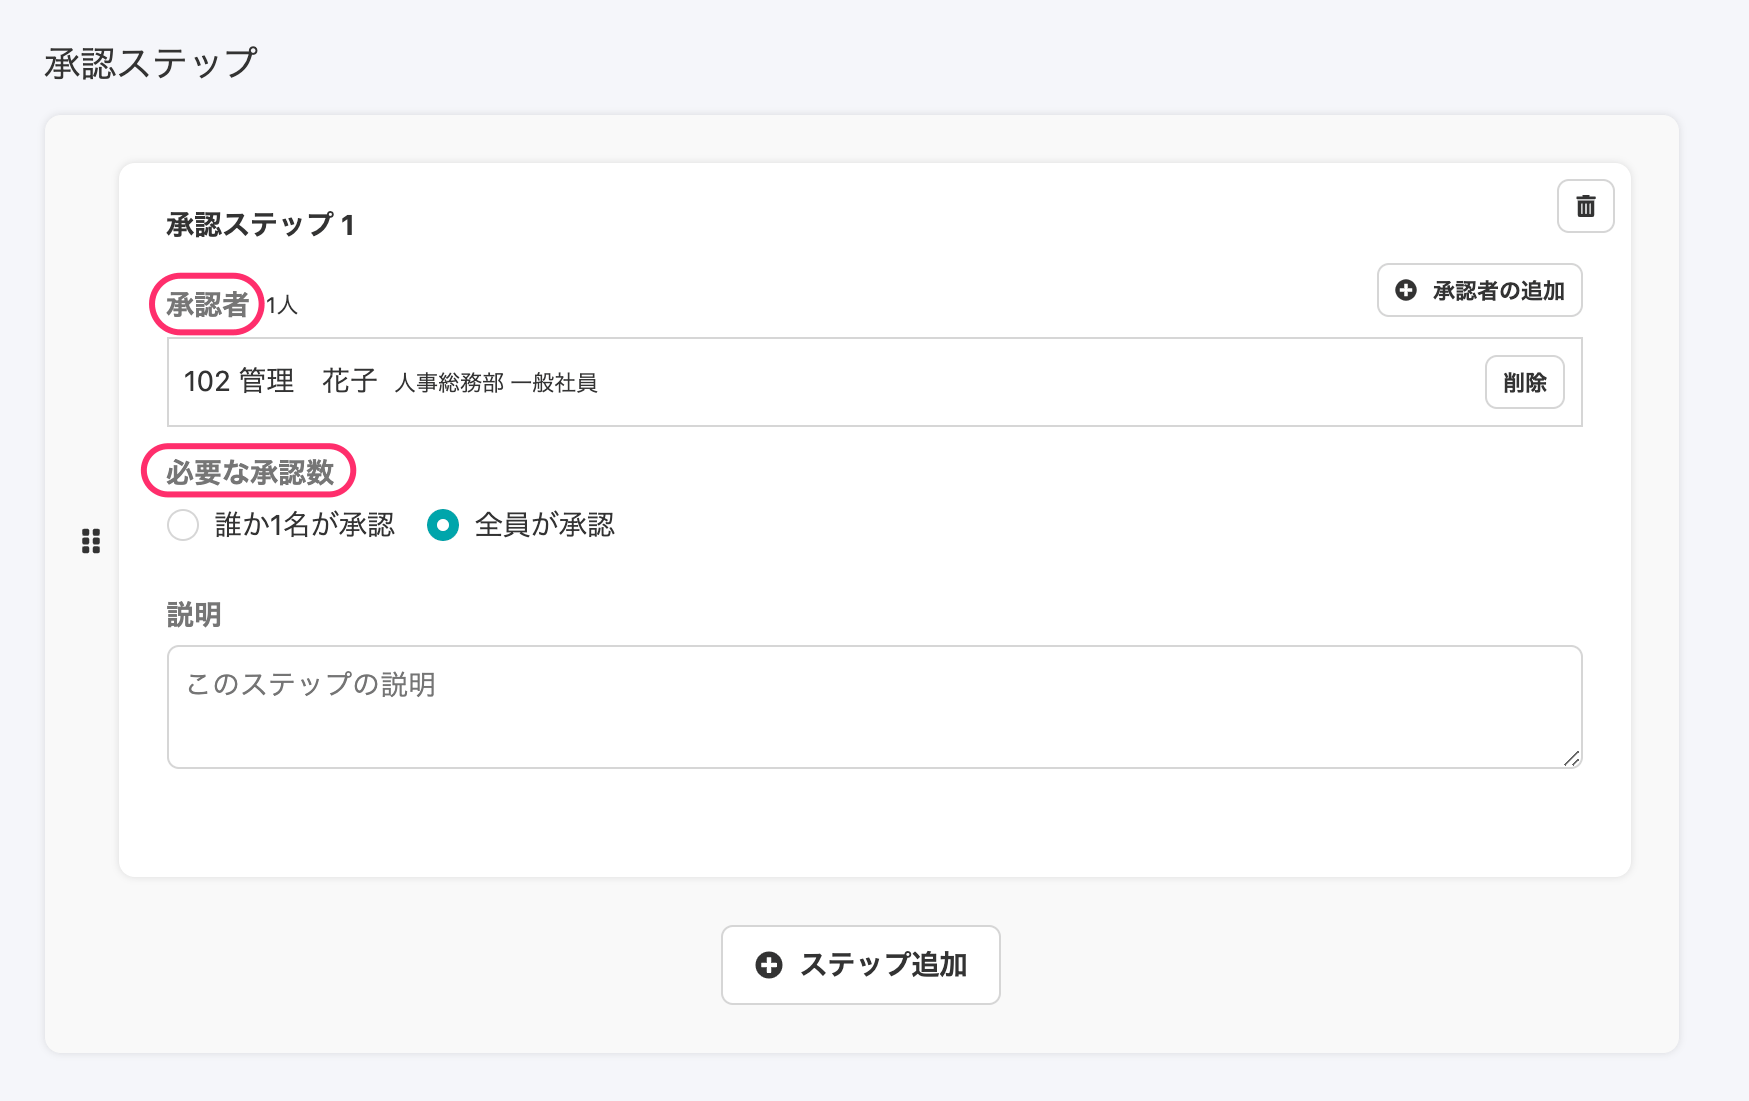This screenshot has height=1101, width=1749.
Task: Click 承認者の追加 button
Action: click(1479, 290)
